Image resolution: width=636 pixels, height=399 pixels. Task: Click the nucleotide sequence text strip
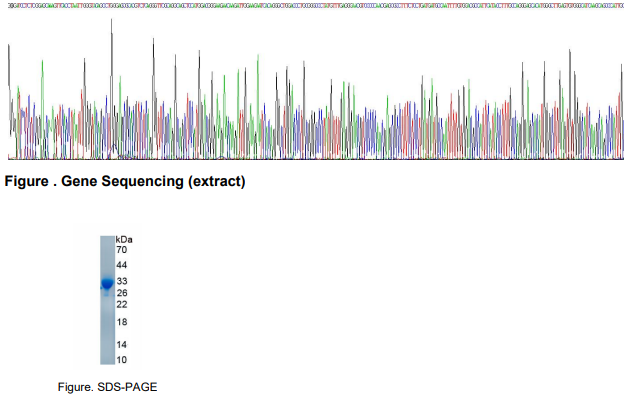click(x=316, y=6)
